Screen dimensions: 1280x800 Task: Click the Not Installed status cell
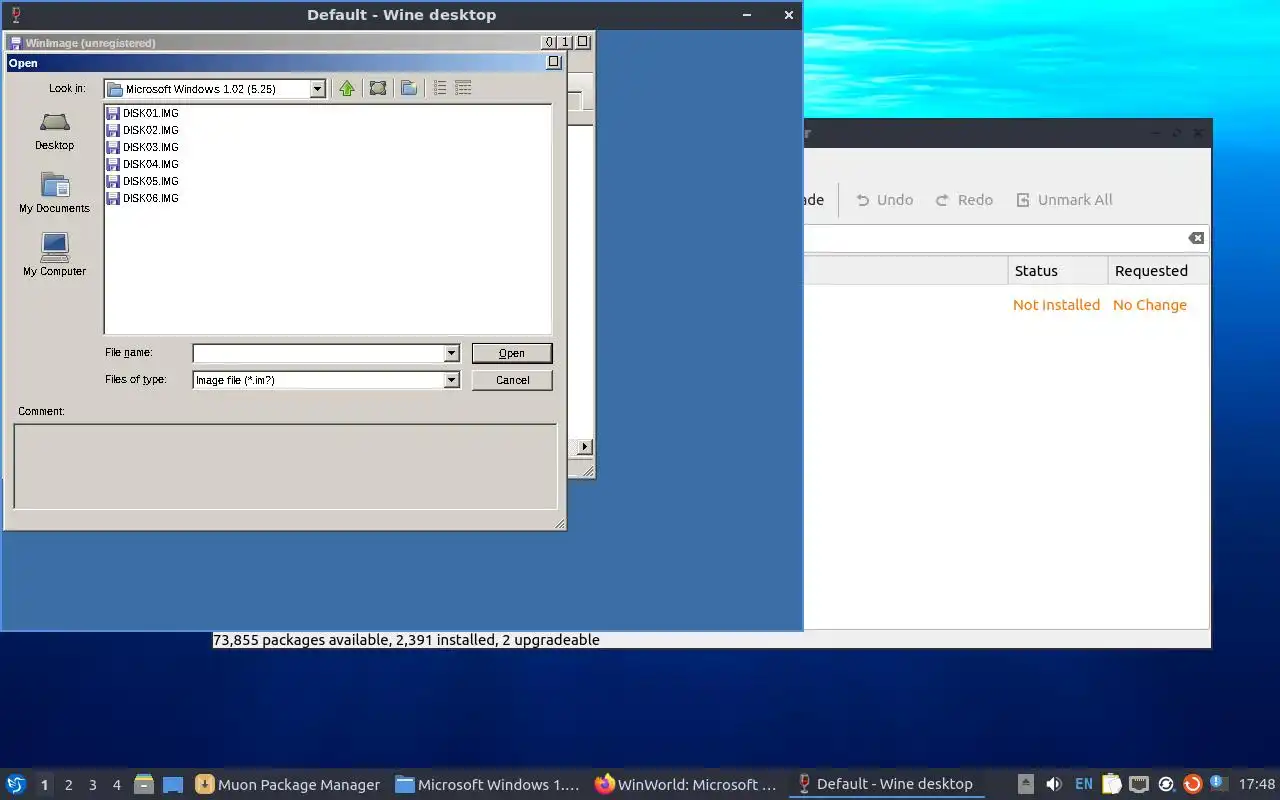1056,305
